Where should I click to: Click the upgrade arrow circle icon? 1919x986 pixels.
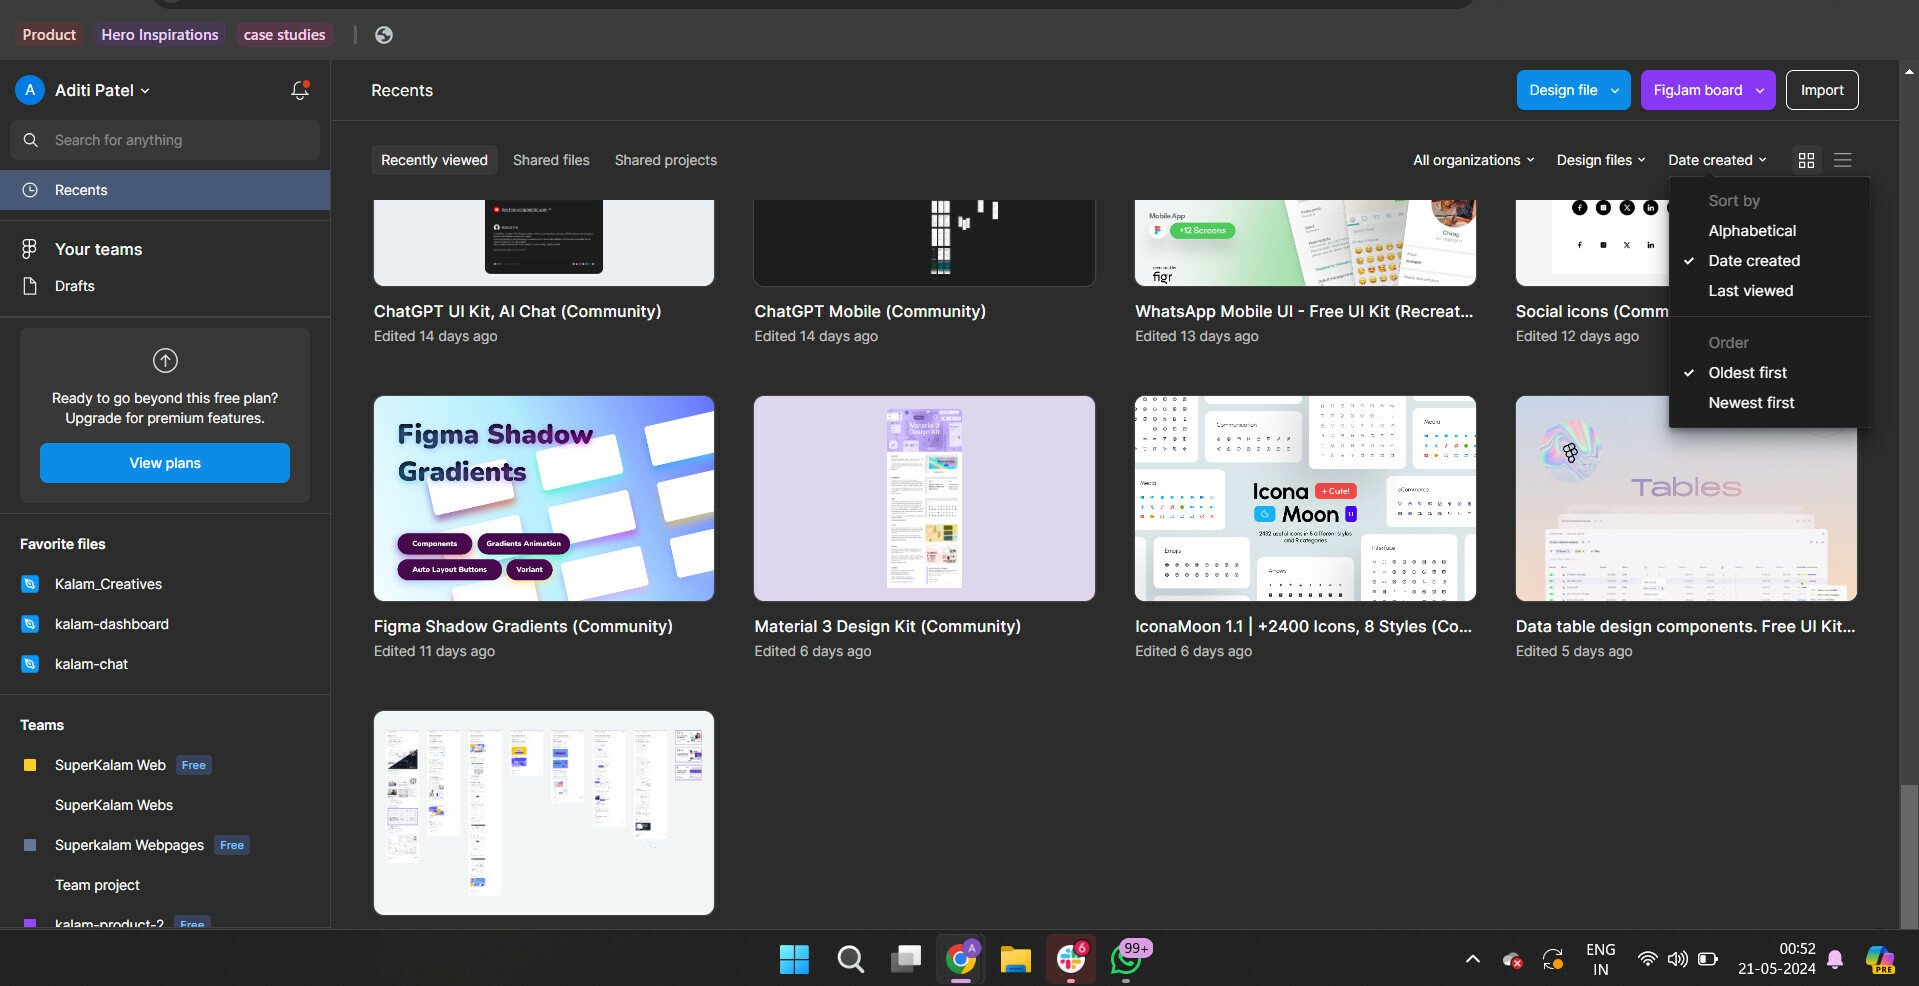click(x=165, y=360)
